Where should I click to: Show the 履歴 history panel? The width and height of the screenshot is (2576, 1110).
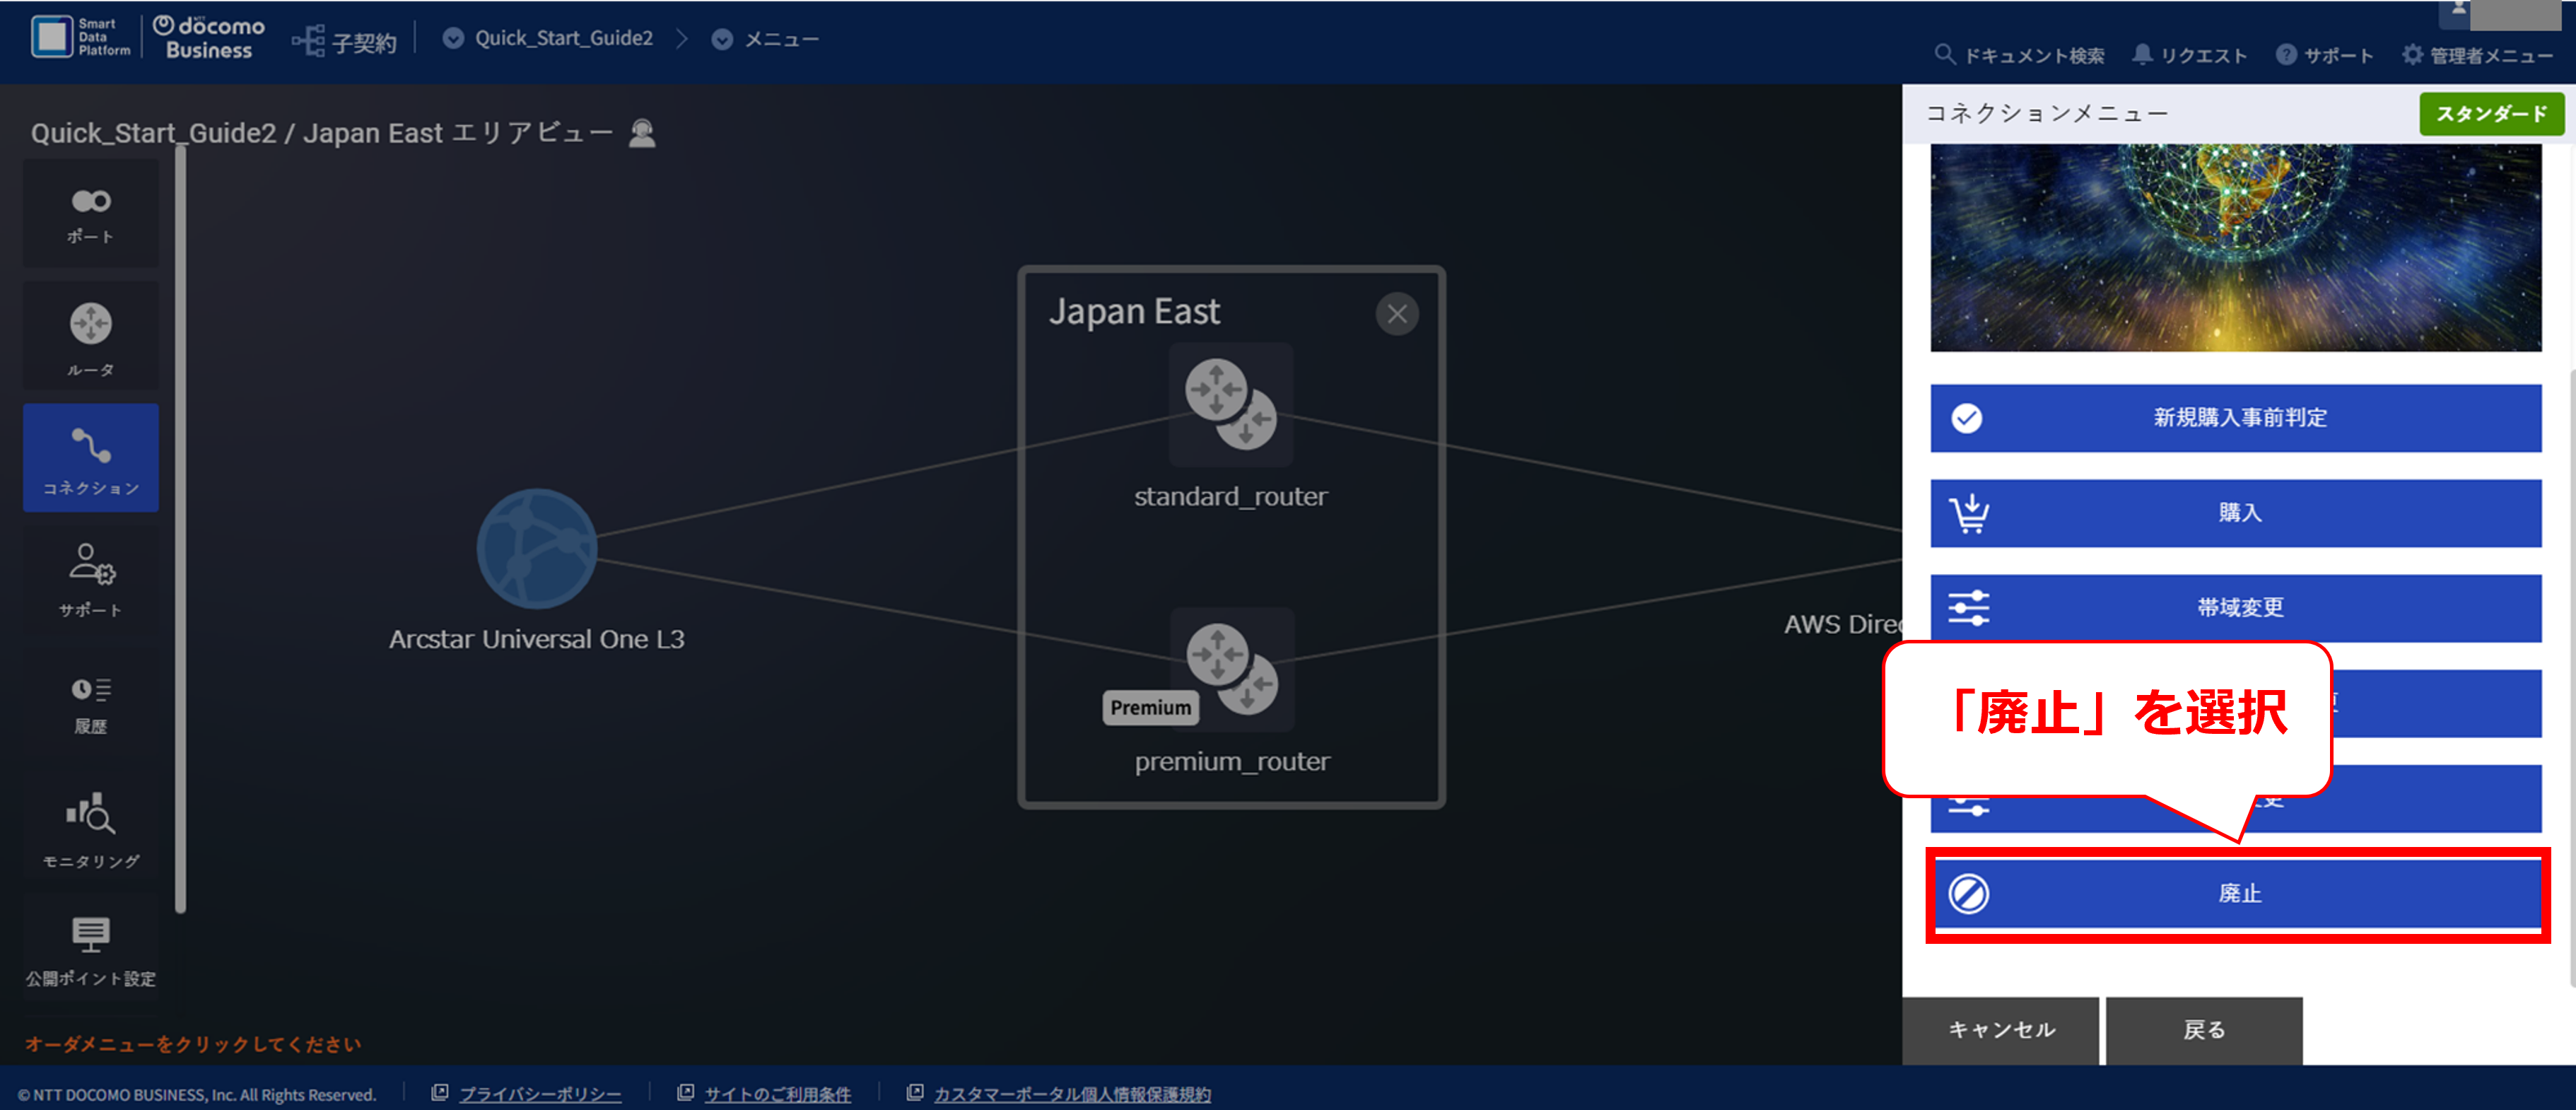click(90, 703)
